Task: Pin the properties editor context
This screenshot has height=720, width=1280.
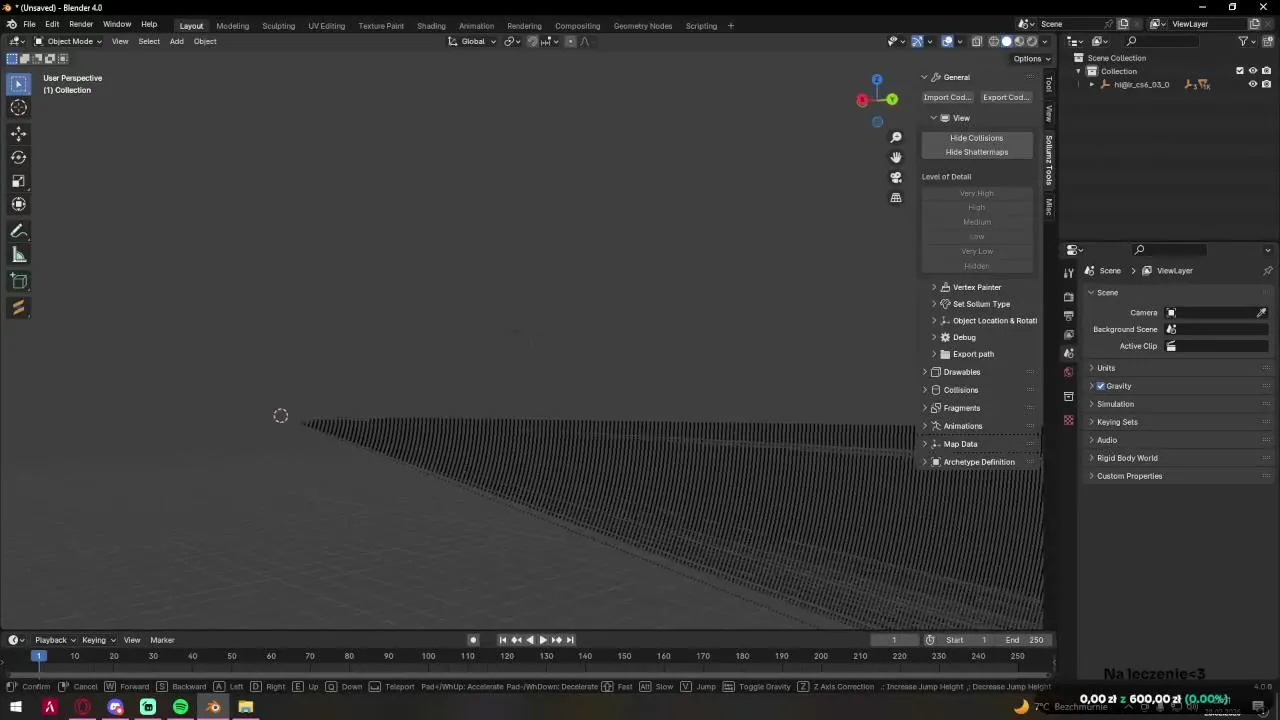Action: [x=1267, y=271]
